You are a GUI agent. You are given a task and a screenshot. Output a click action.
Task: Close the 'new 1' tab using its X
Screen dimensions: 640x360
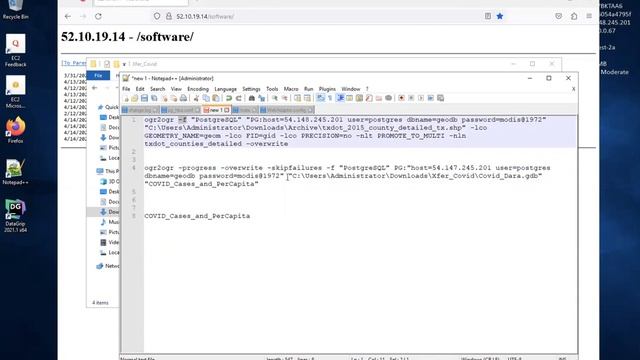click(227, 110)
